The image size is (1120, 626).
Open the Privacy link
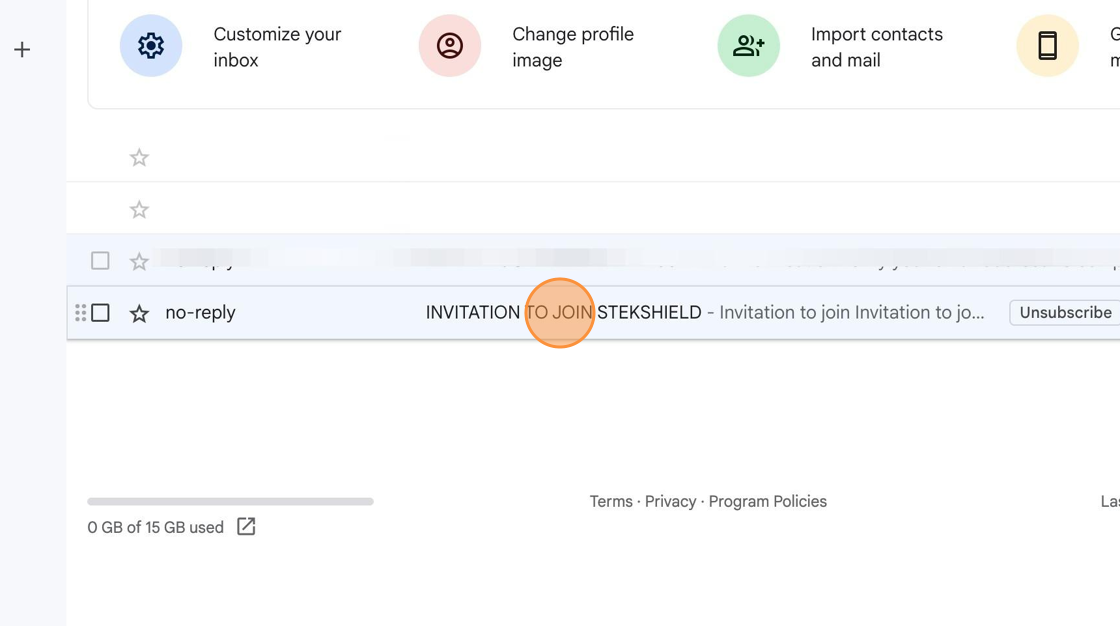[670, 502]
